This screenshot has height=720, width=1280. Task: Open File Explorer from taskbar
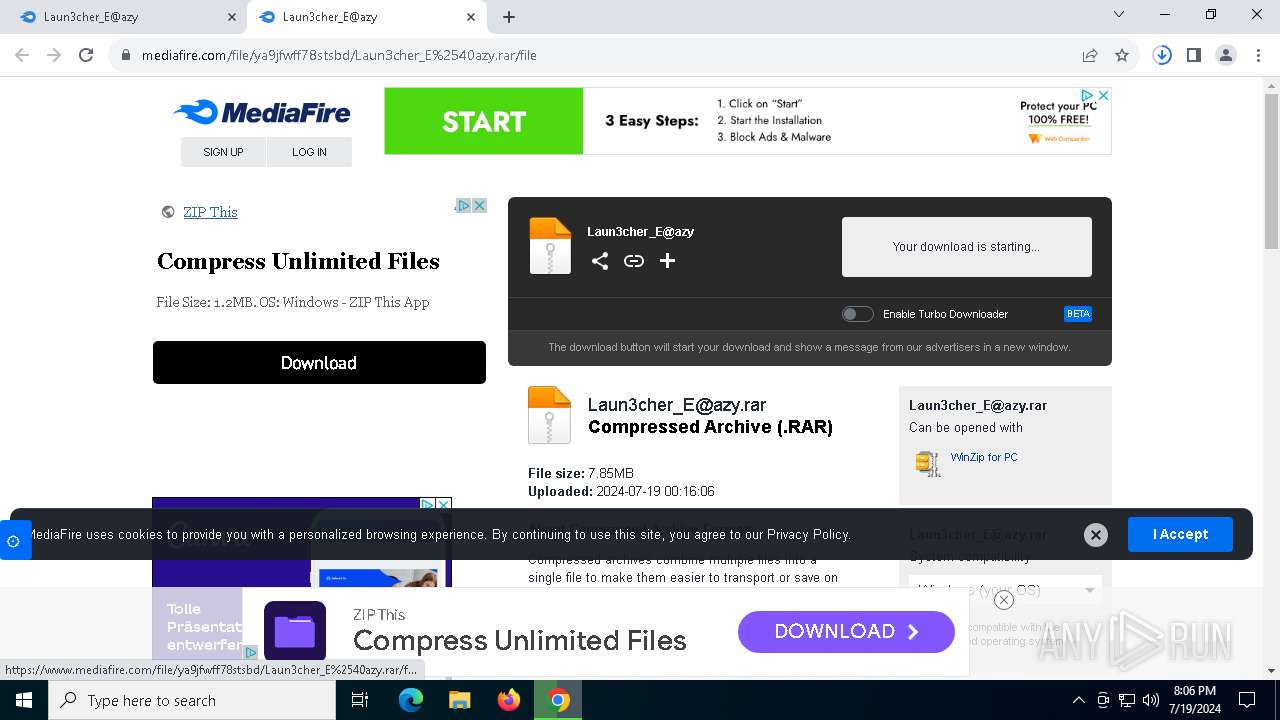pyautogui.click(x=459, y=700)
